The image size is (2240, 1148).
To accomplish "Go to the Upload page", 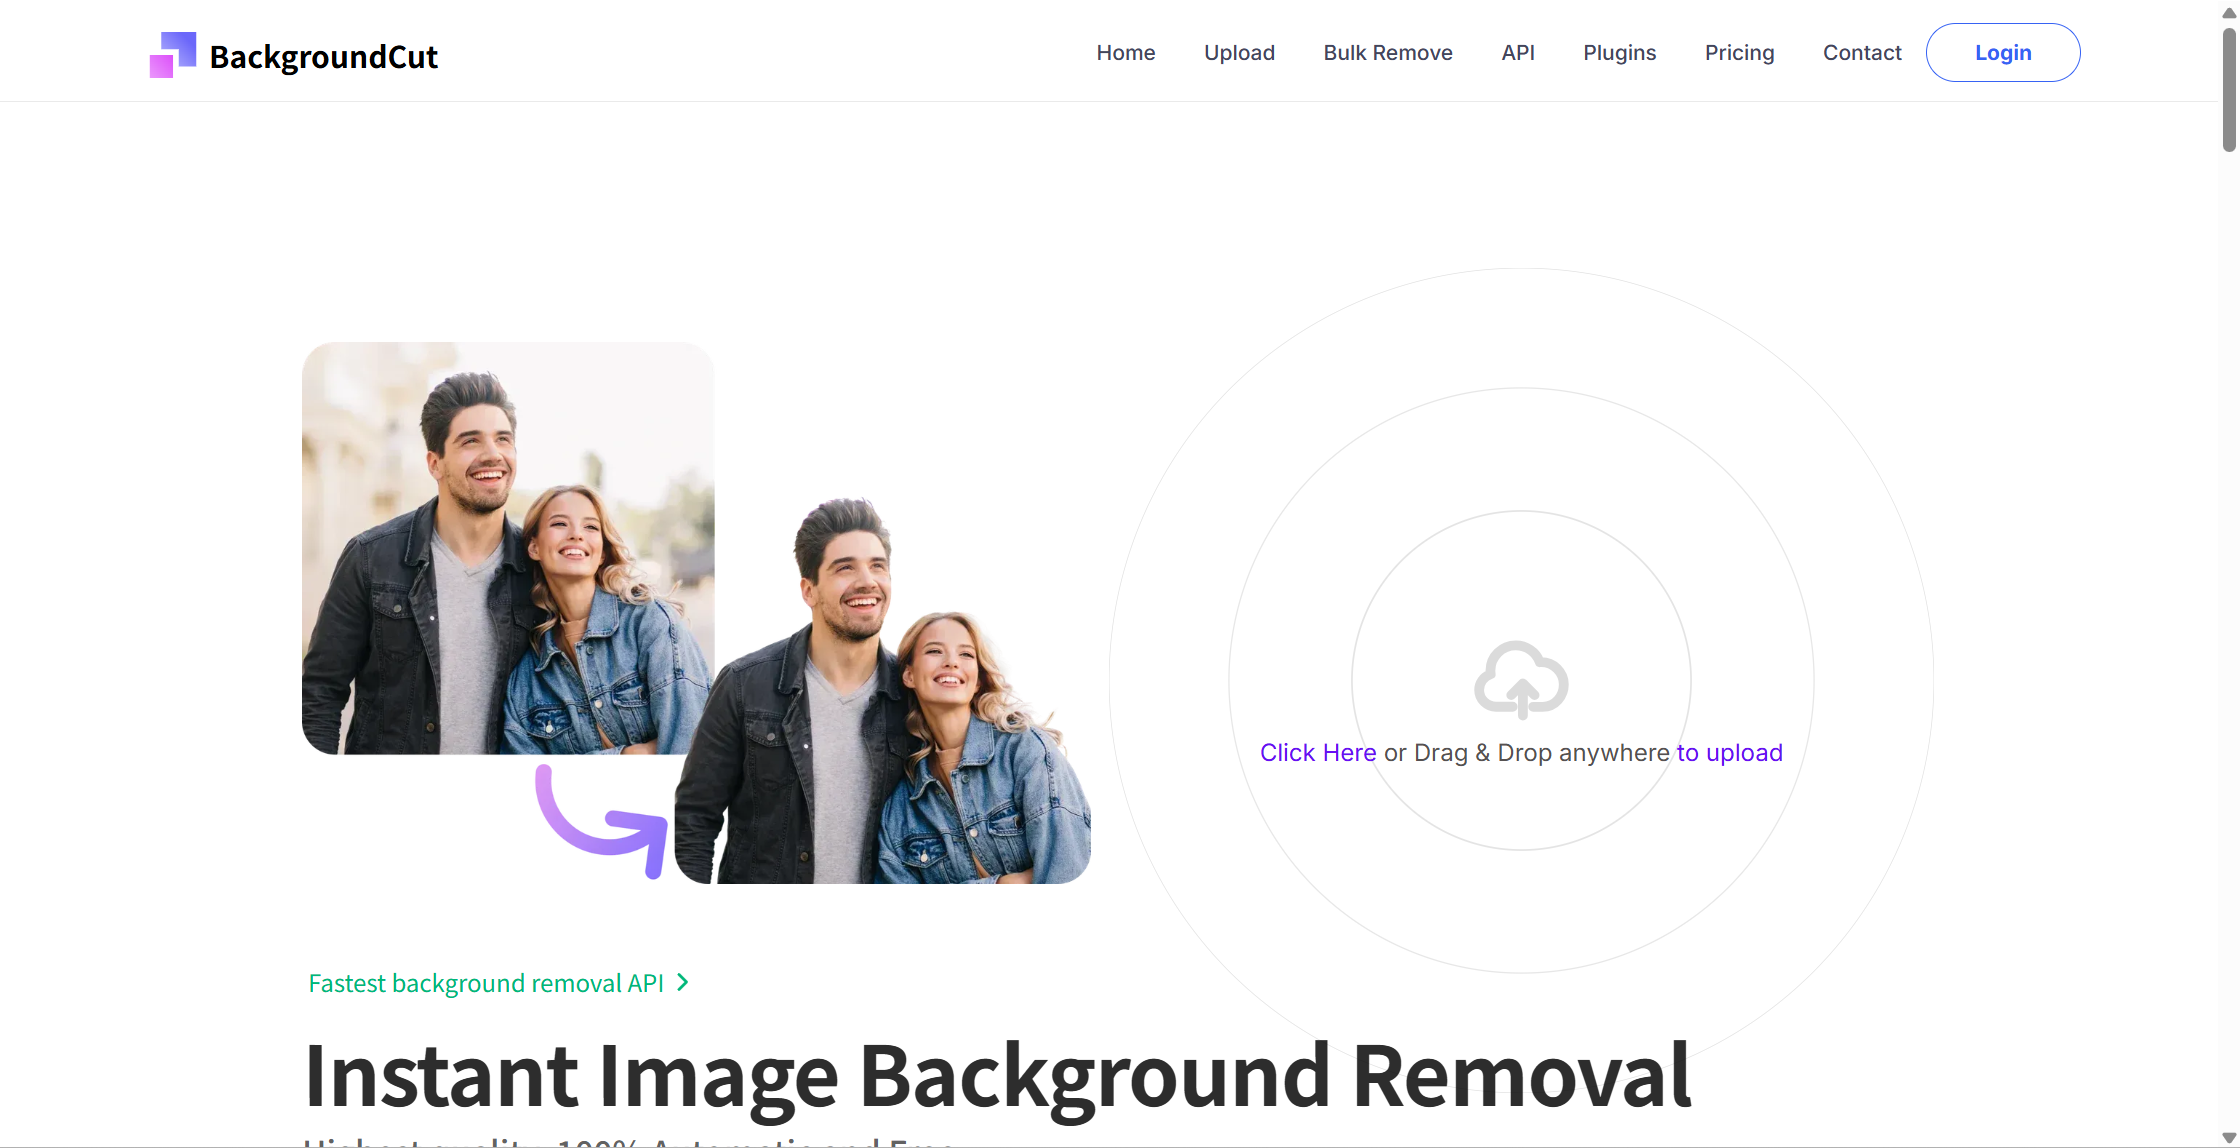I will [x=1239, y=53].
